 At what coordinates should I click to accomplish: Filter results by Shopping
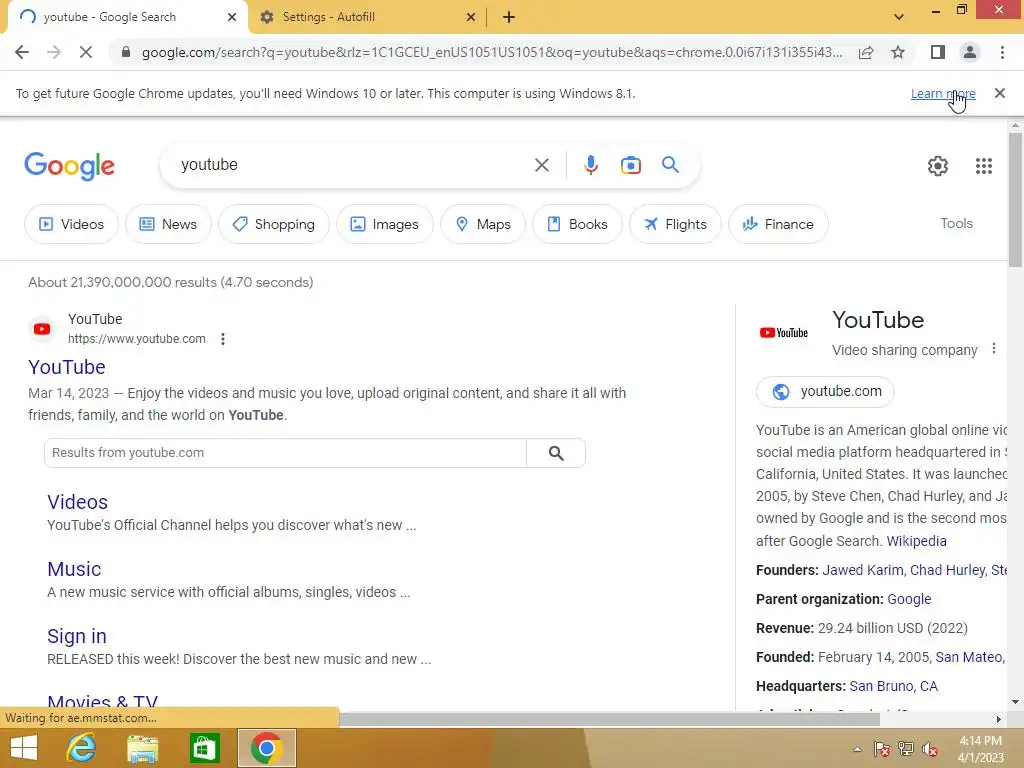coord(274,224)
